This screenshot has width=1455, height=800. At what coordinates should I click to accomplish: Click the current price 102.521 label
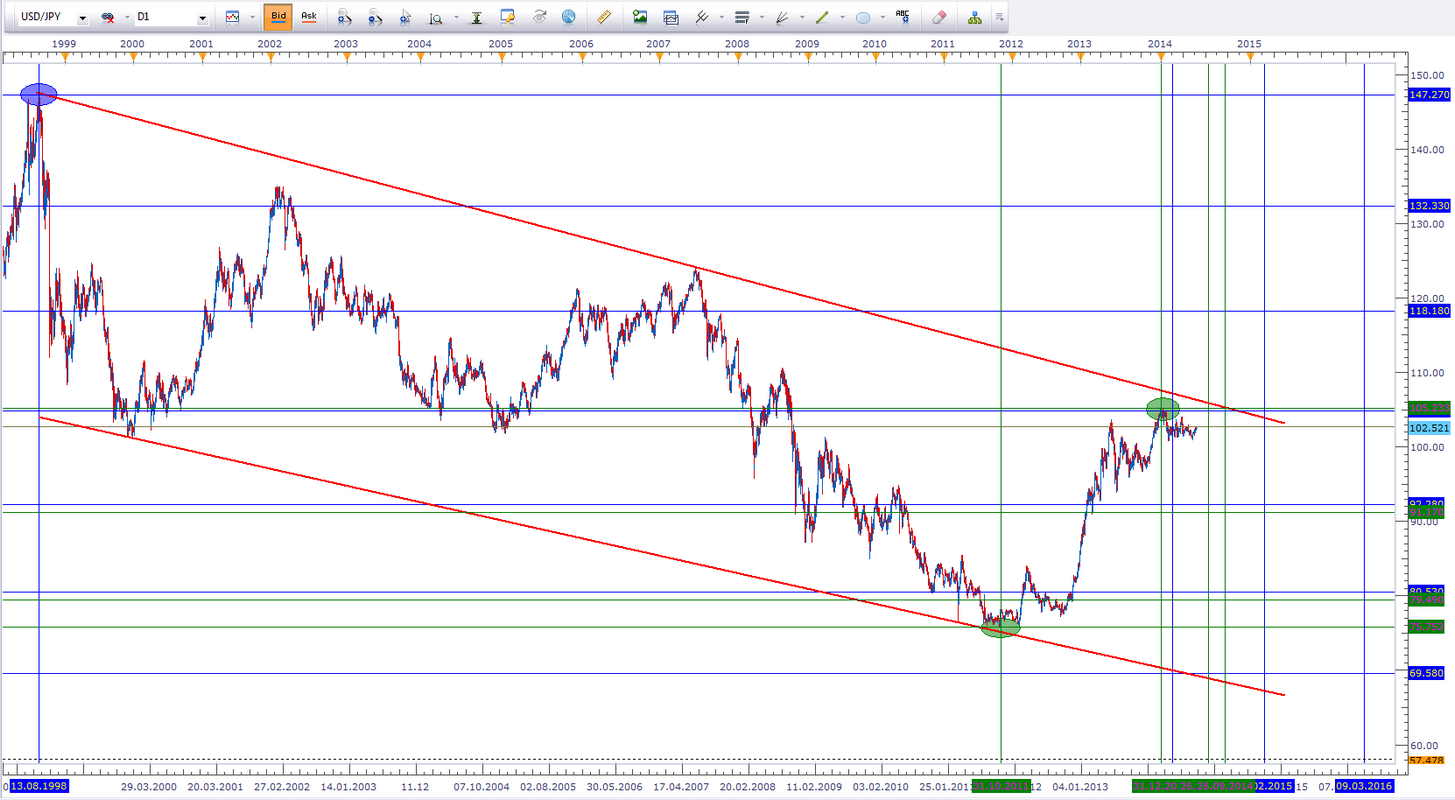[1429, 427]
